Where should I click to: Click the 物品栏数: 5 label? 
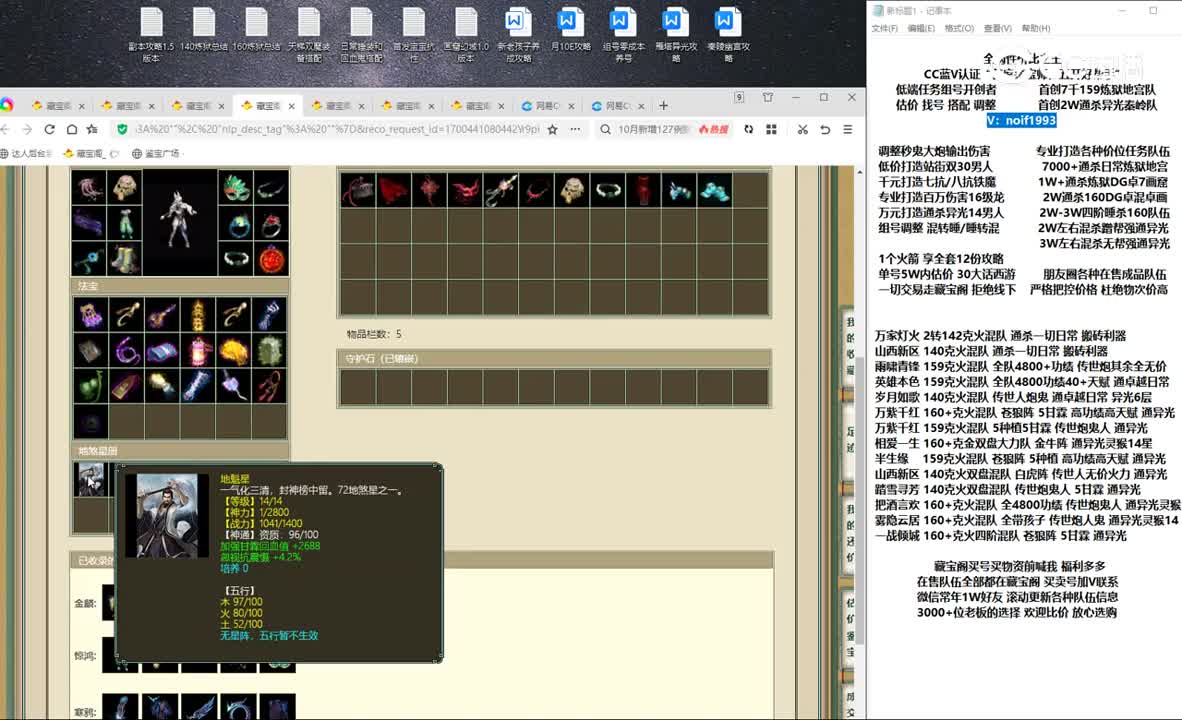(374, 334)
